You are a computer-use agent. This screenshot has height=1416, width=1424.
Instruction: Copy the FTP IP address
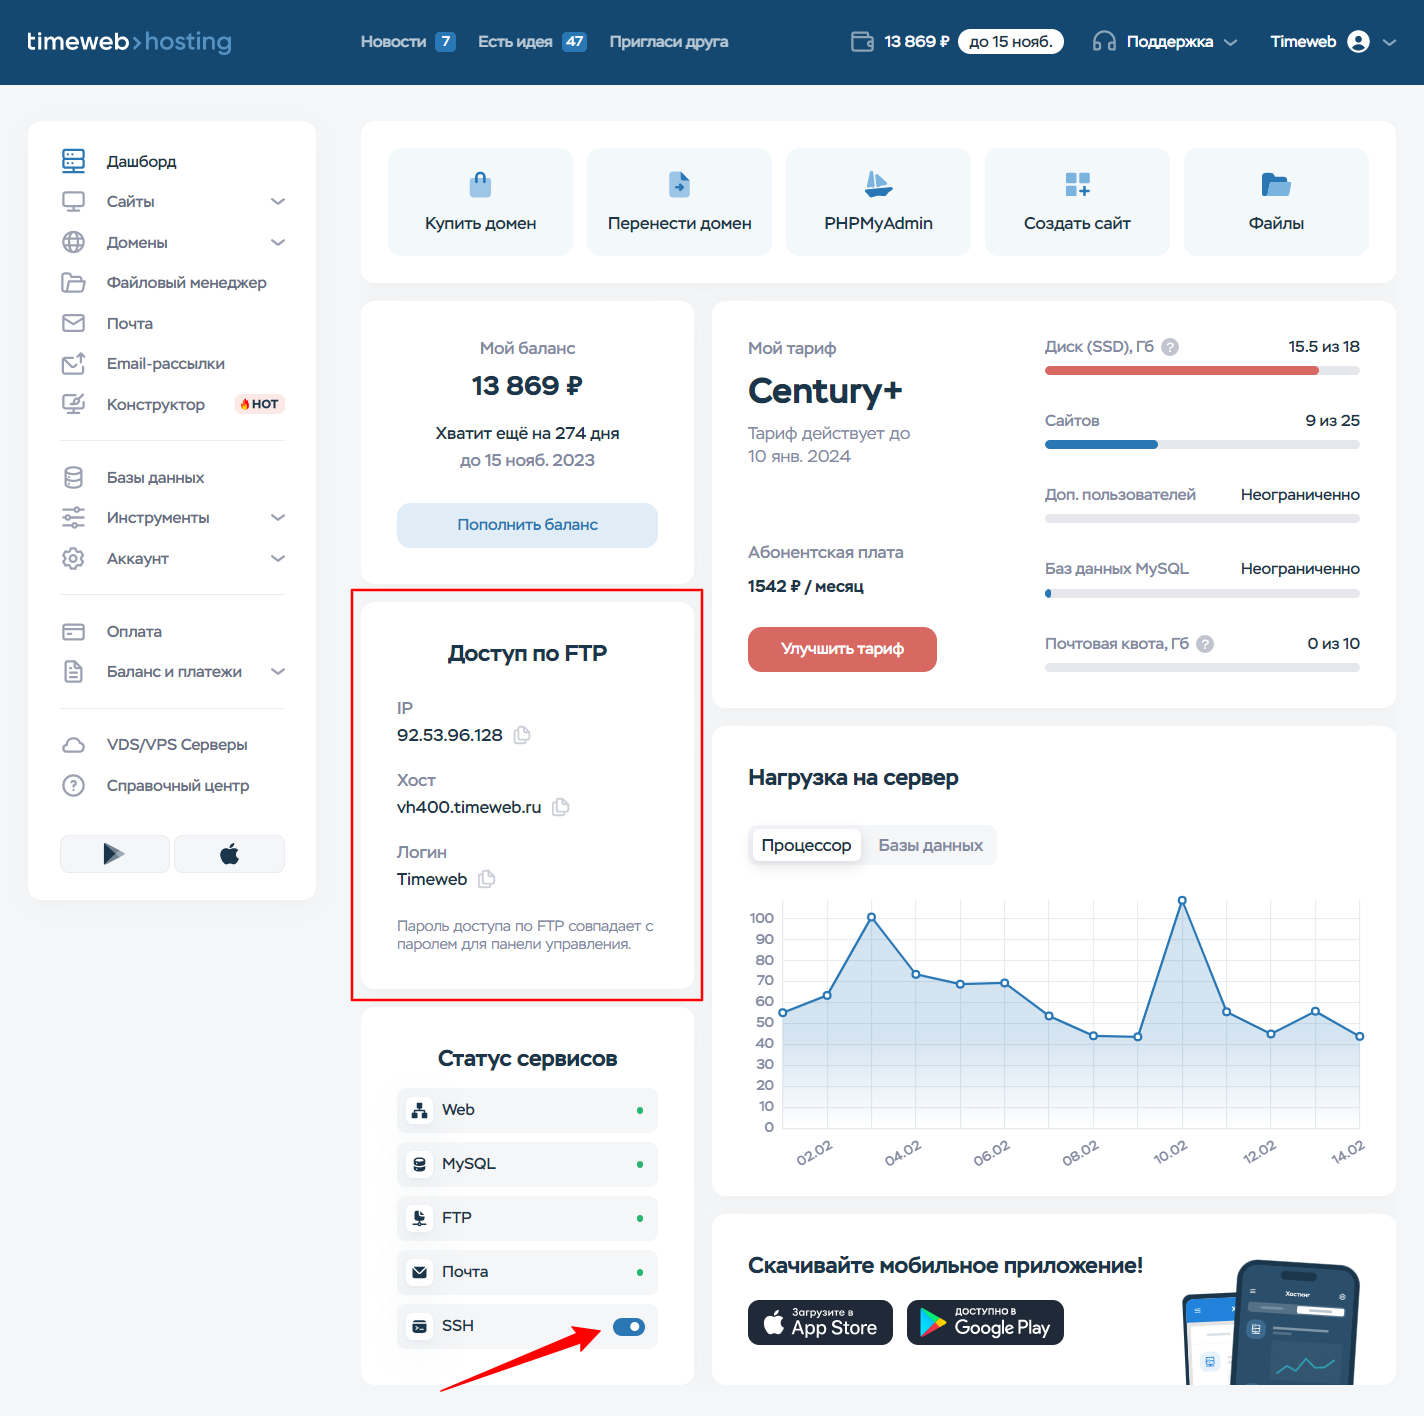522,735
